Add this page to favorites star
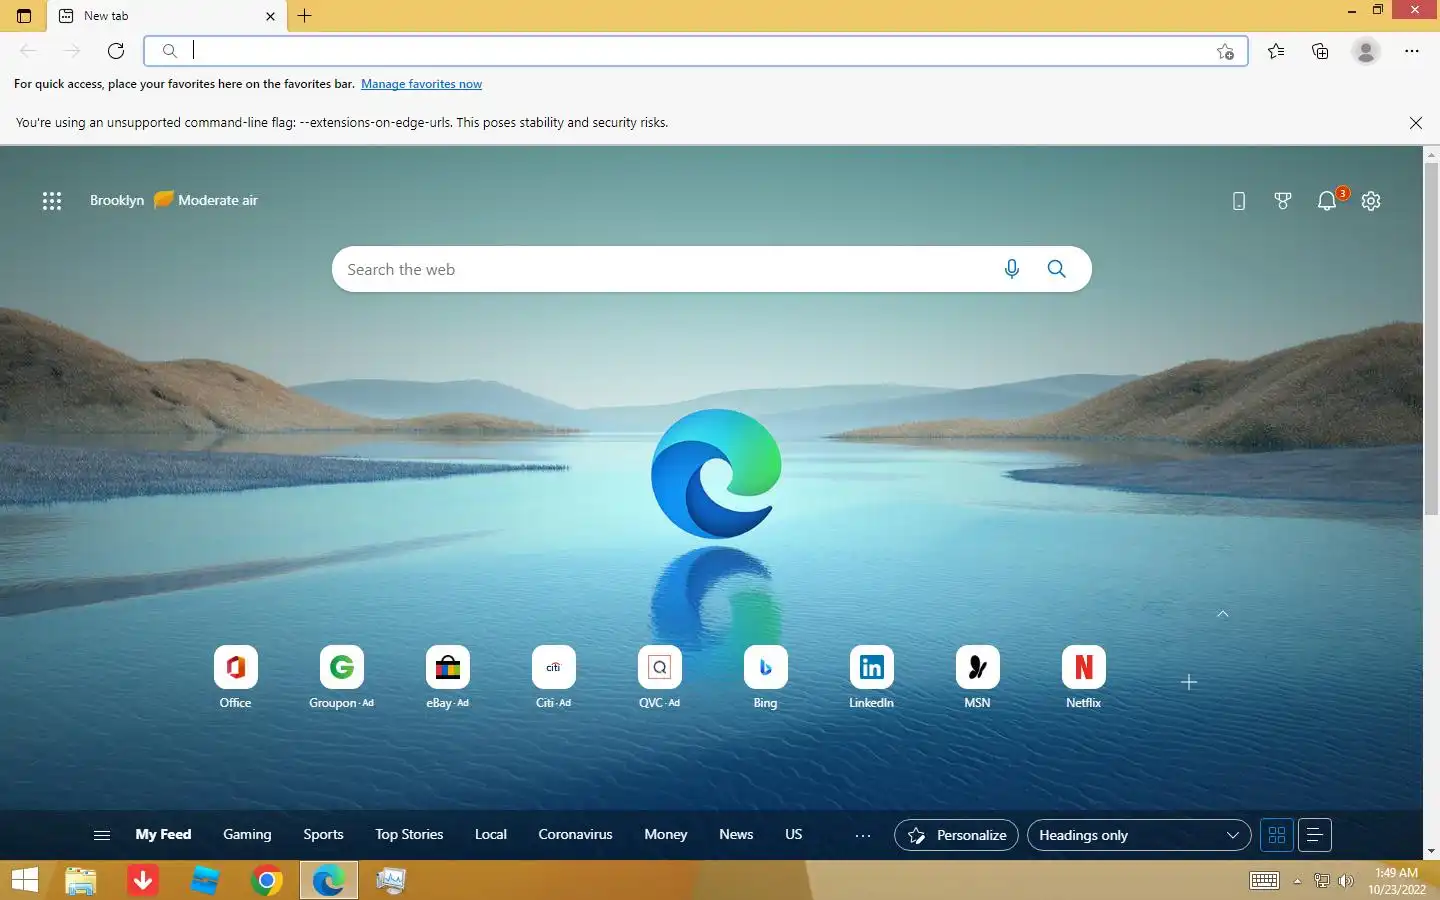Viewport: 1440px width, 900px height. click(x=1225, y=52)
